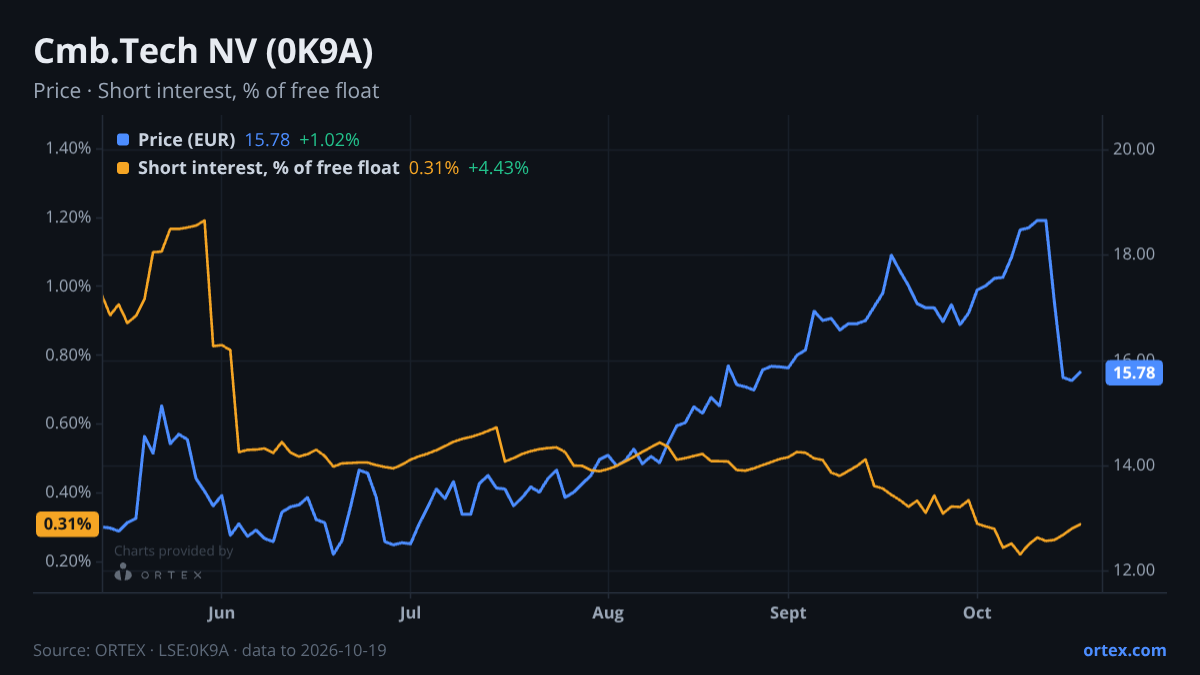Screen dimensions: 1200x675
Task: Open the ortex.com link
Action: click(1125, 650)
